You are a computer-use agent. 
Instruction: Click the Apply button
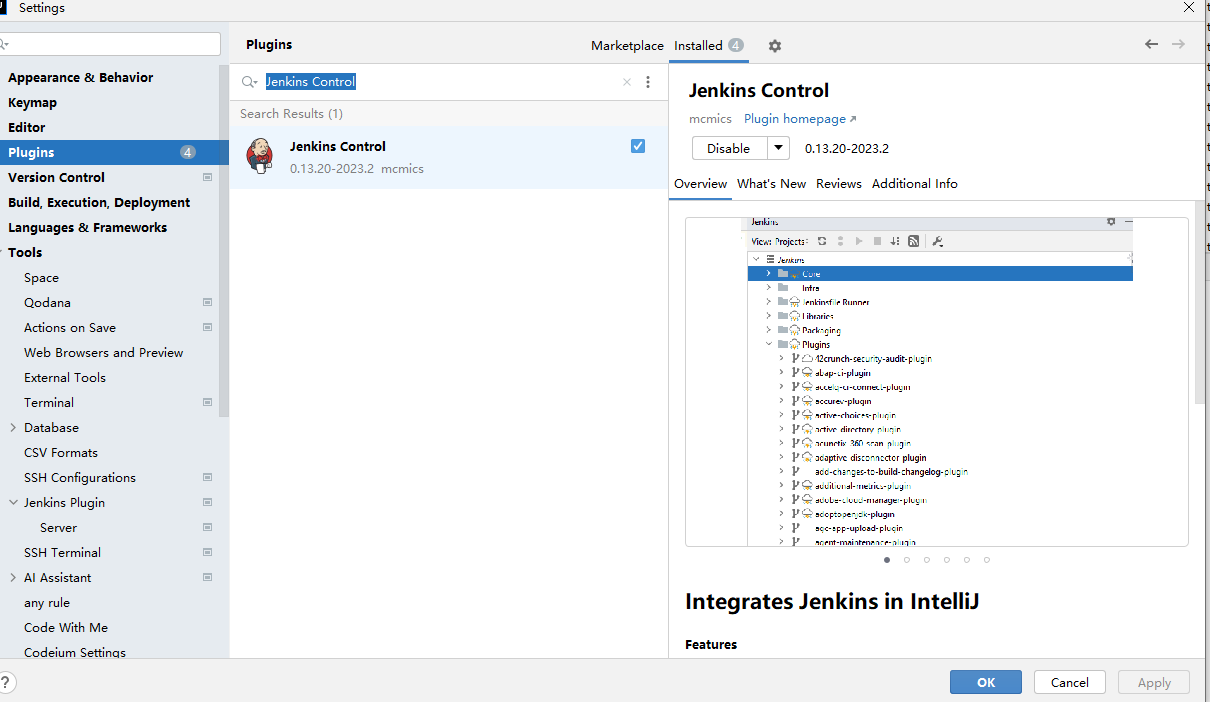click(x=1154, y=682)
